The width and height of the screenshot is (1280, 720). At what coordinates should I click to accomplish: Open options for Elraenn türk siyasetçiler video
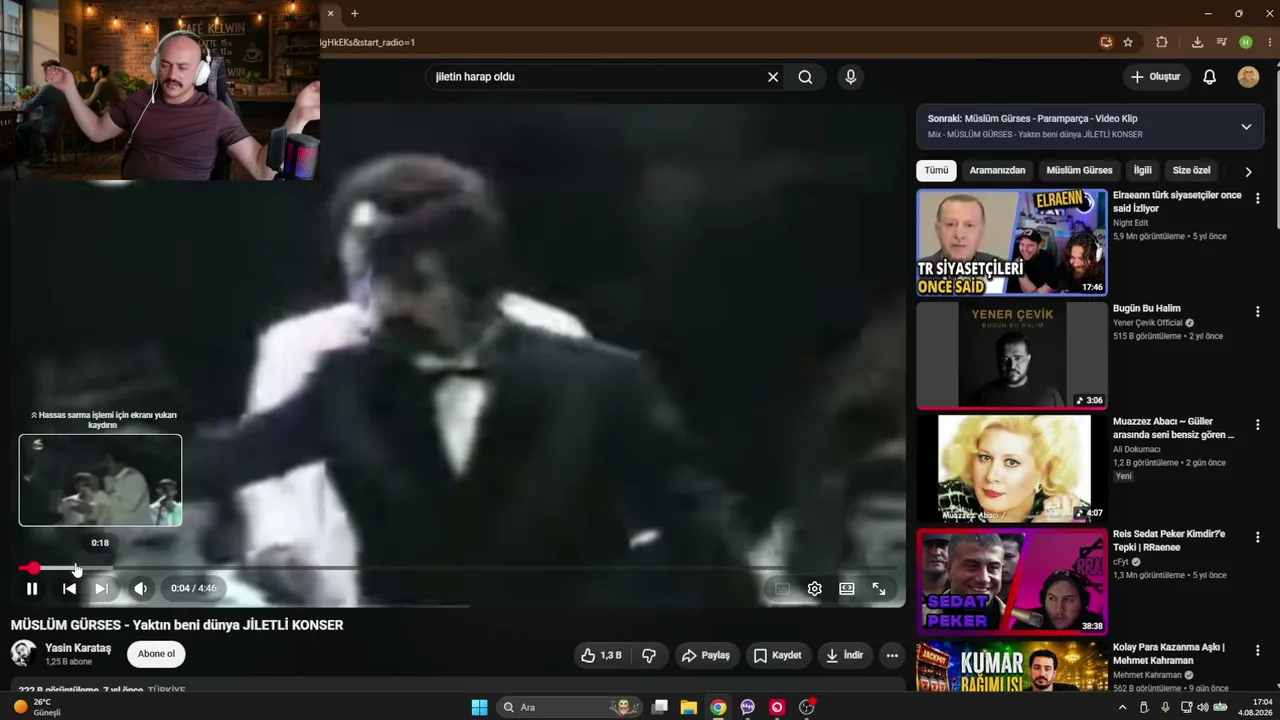pos(1258,199)
